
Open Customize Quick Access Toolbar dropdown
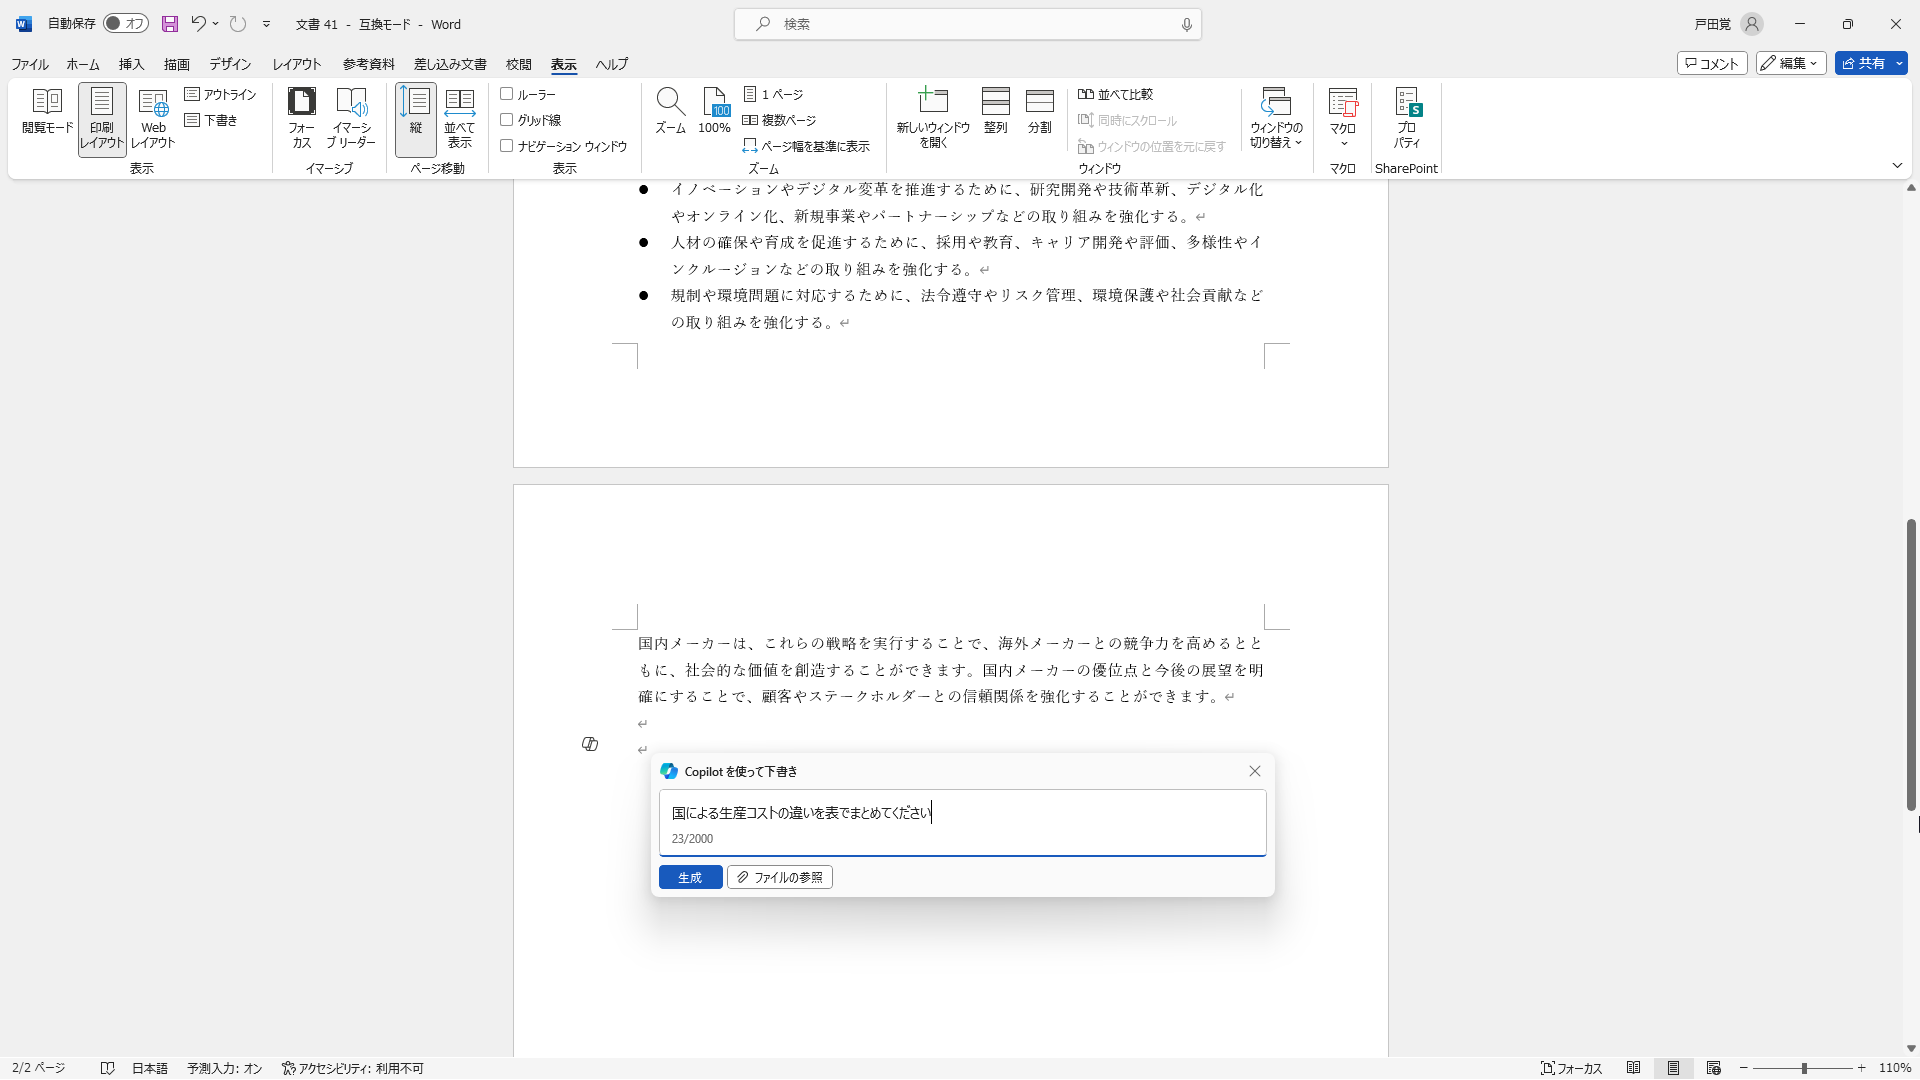[267, 24]
